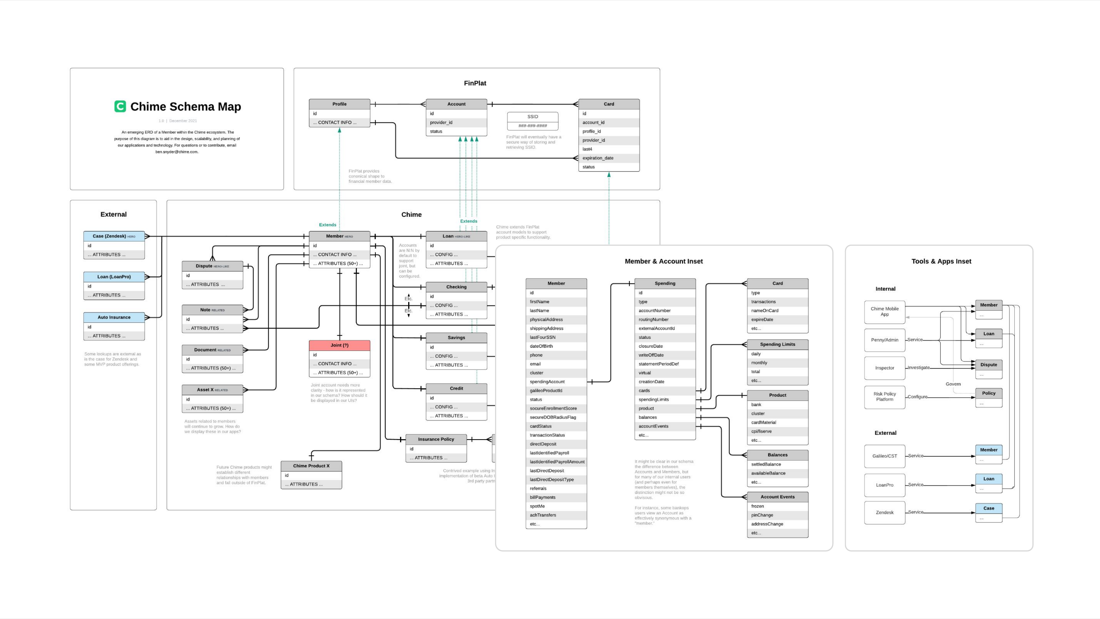Click the ben.snyder@chime.com email link

(177, 152)
